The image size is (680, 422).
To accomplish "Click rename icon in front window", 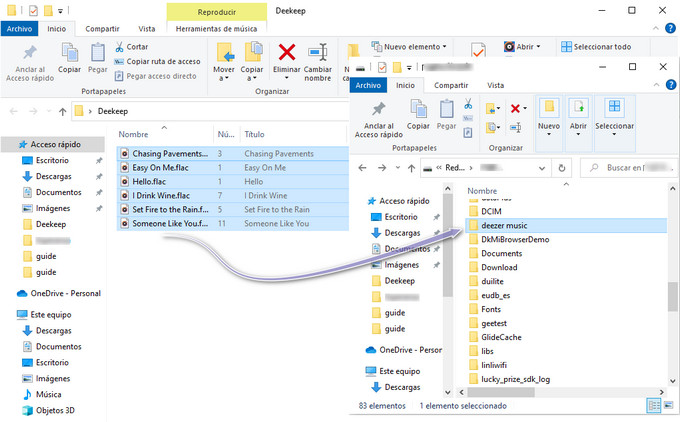I will [x=516, y=127].
